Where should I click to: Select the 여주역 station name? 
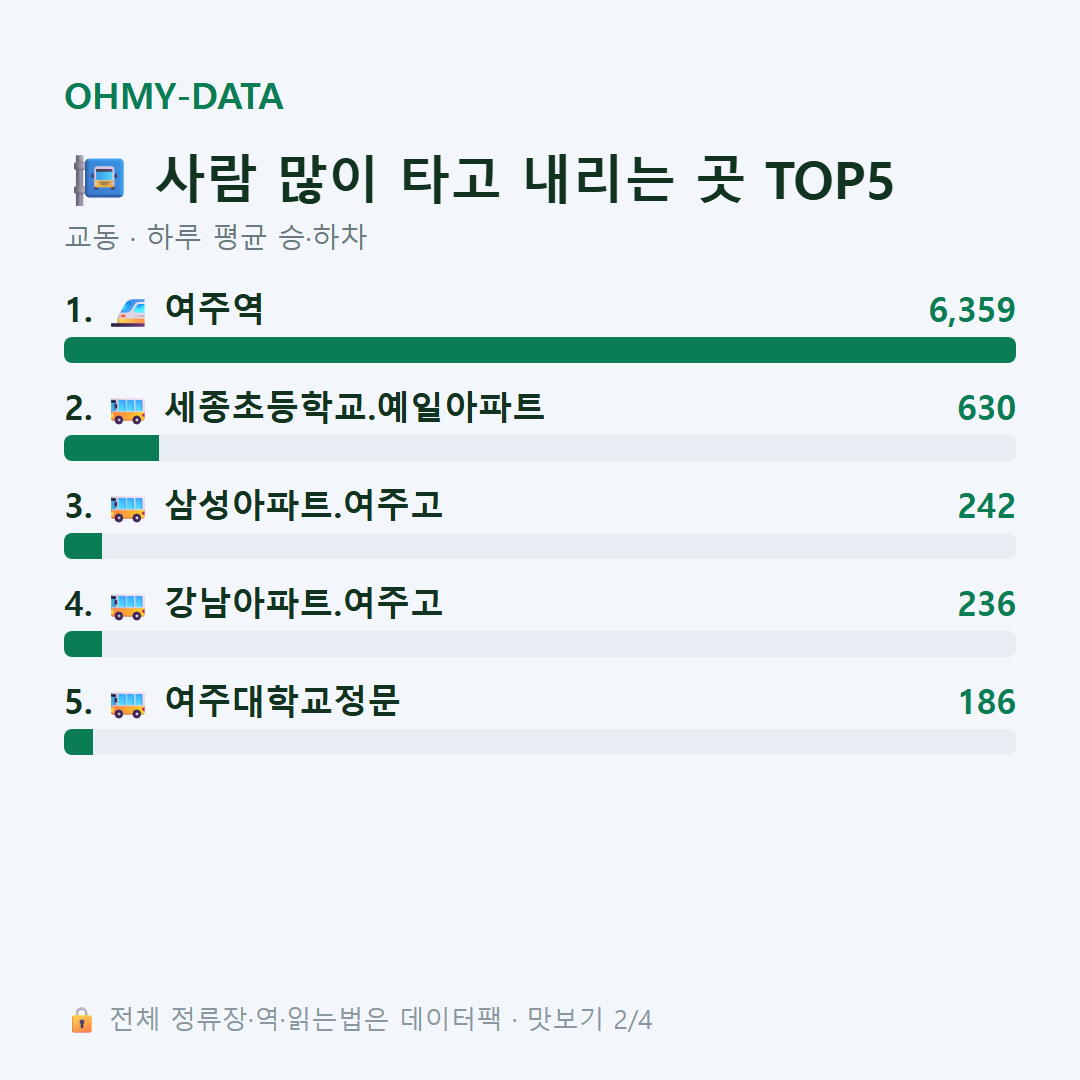click(x=214, y=309)
